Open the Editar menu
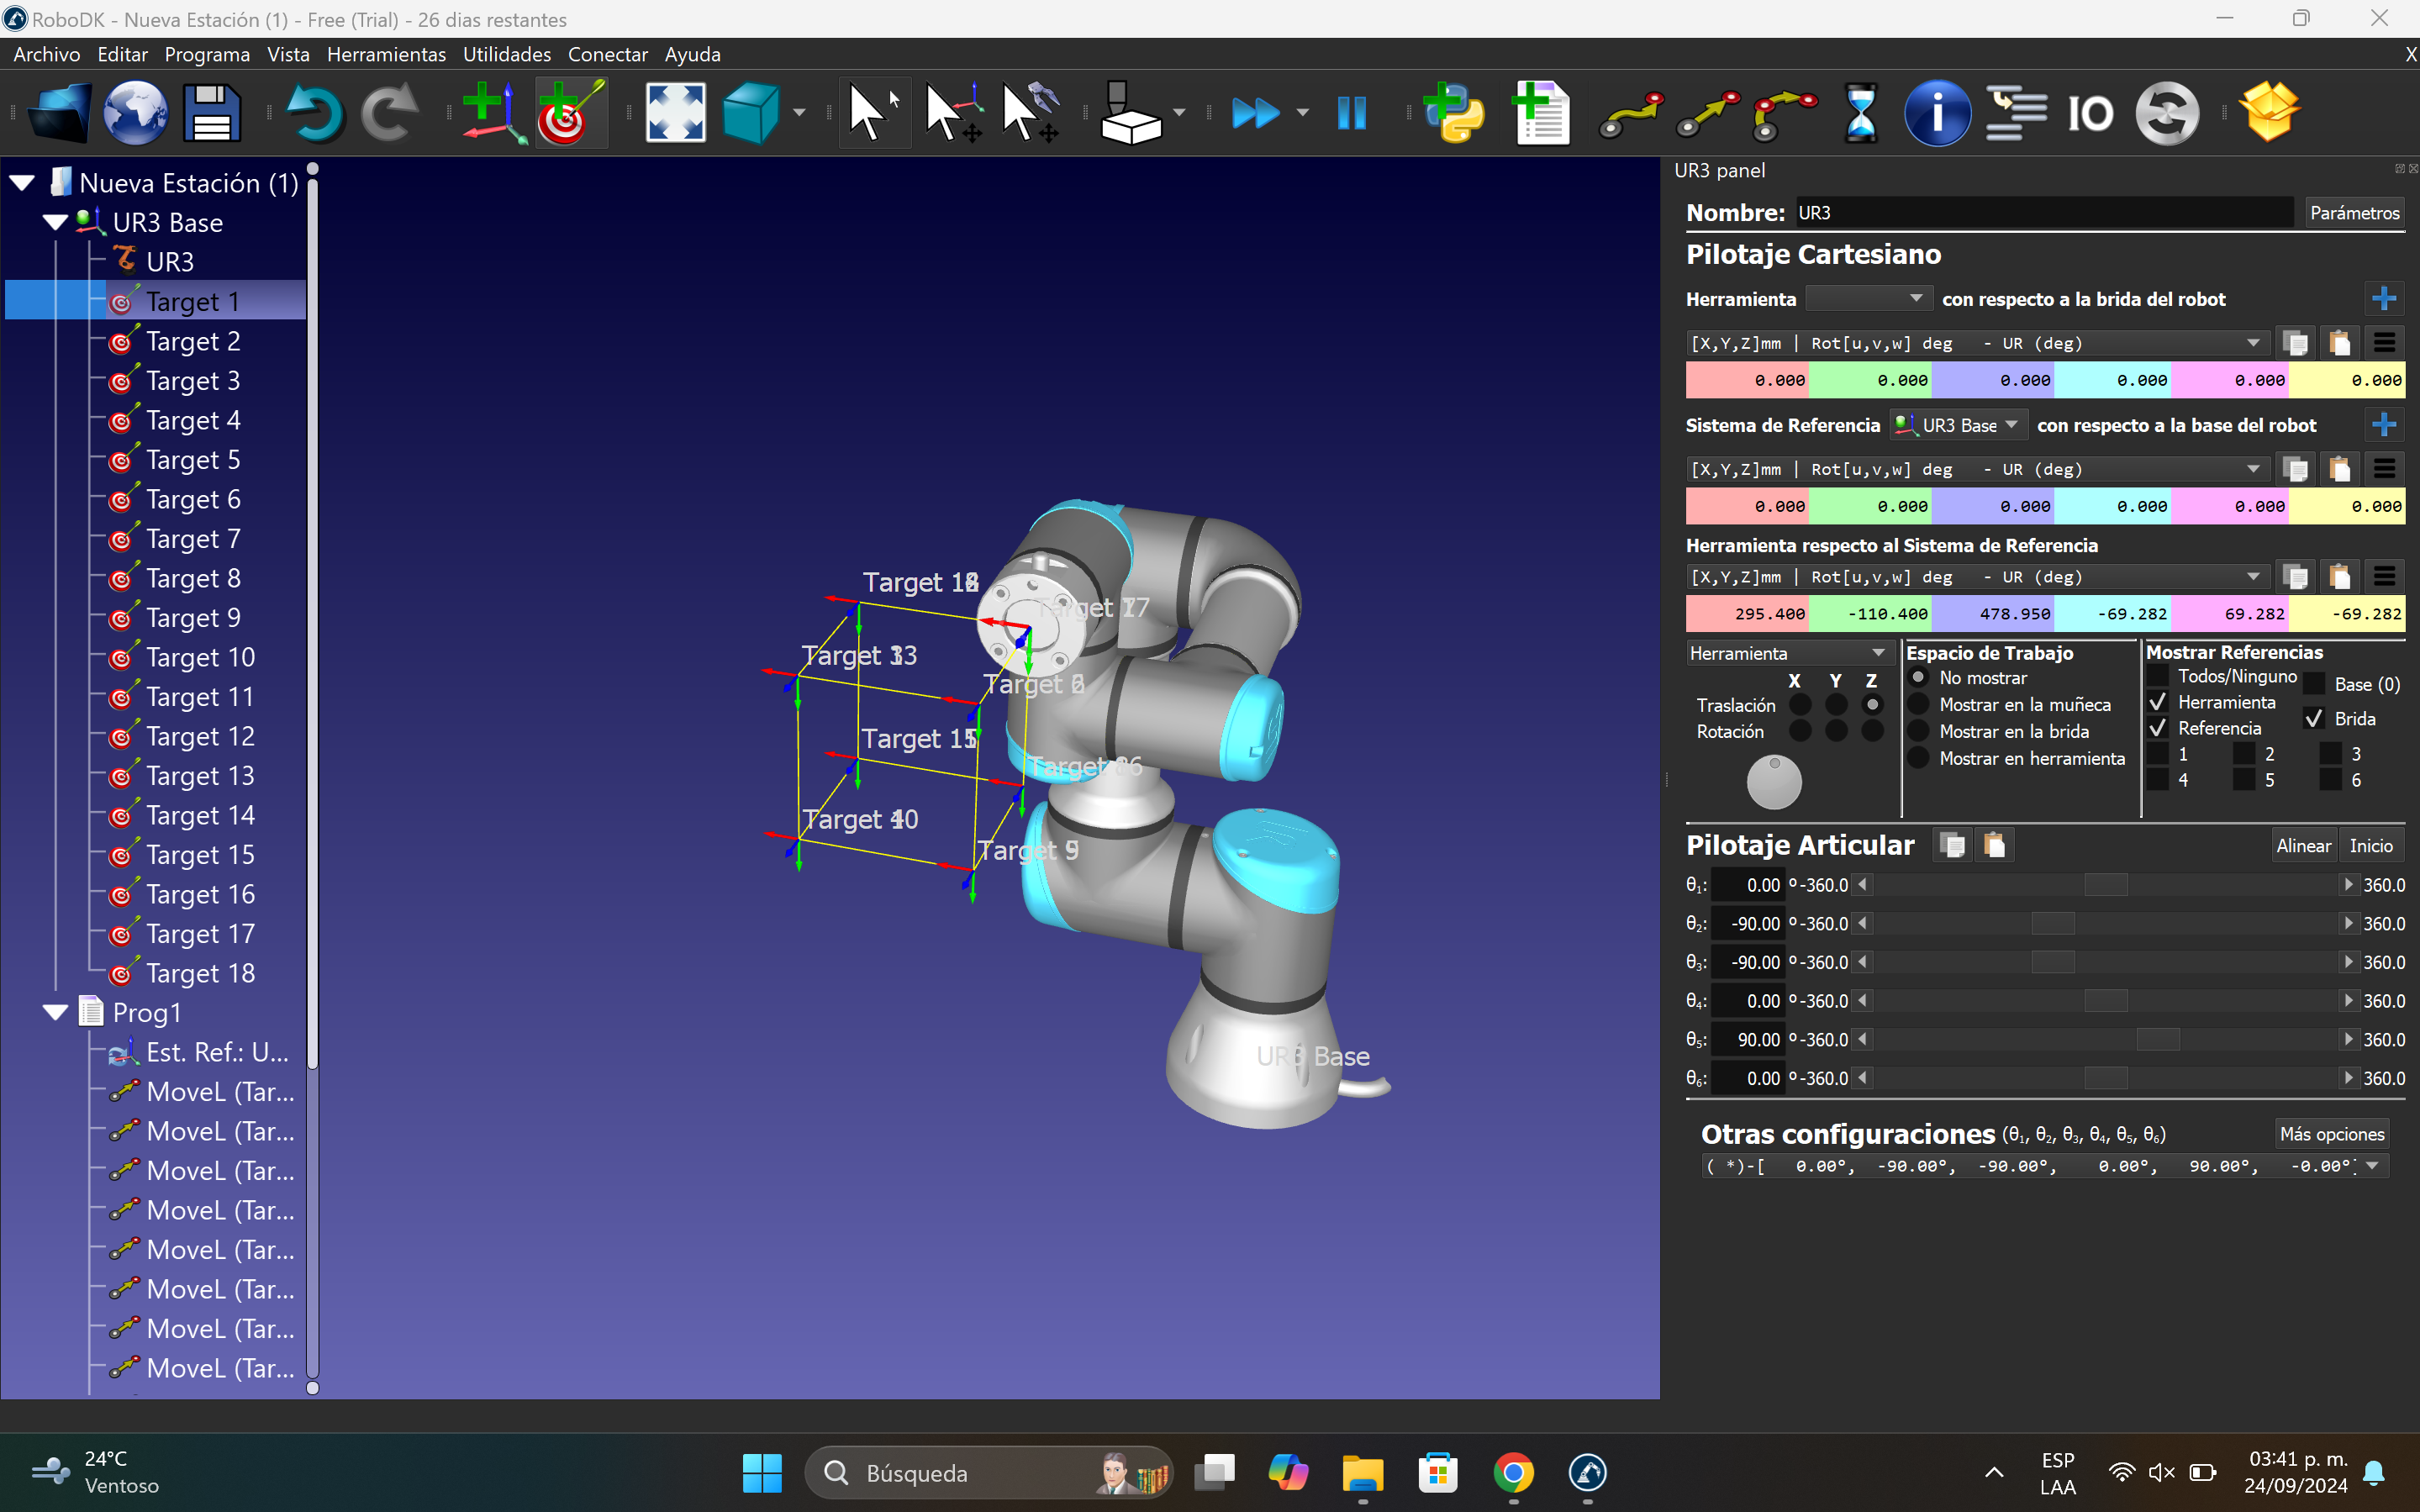Image resolution: width=2420 pixels, height=1512 pixels. [x=122, y=54]
